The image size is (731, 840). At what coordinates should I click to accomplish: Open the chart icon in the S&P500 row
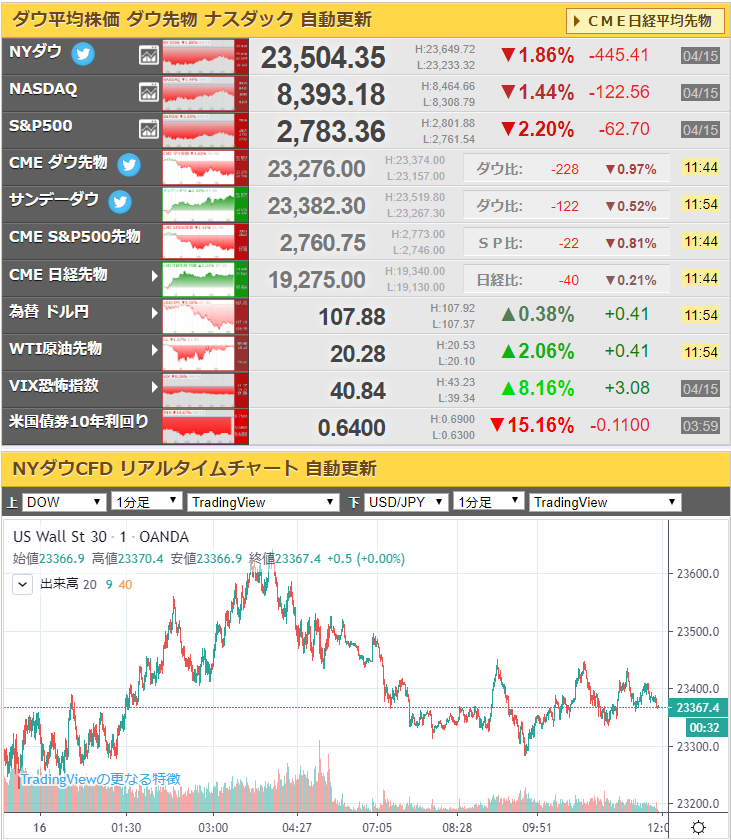coord(149,129)
